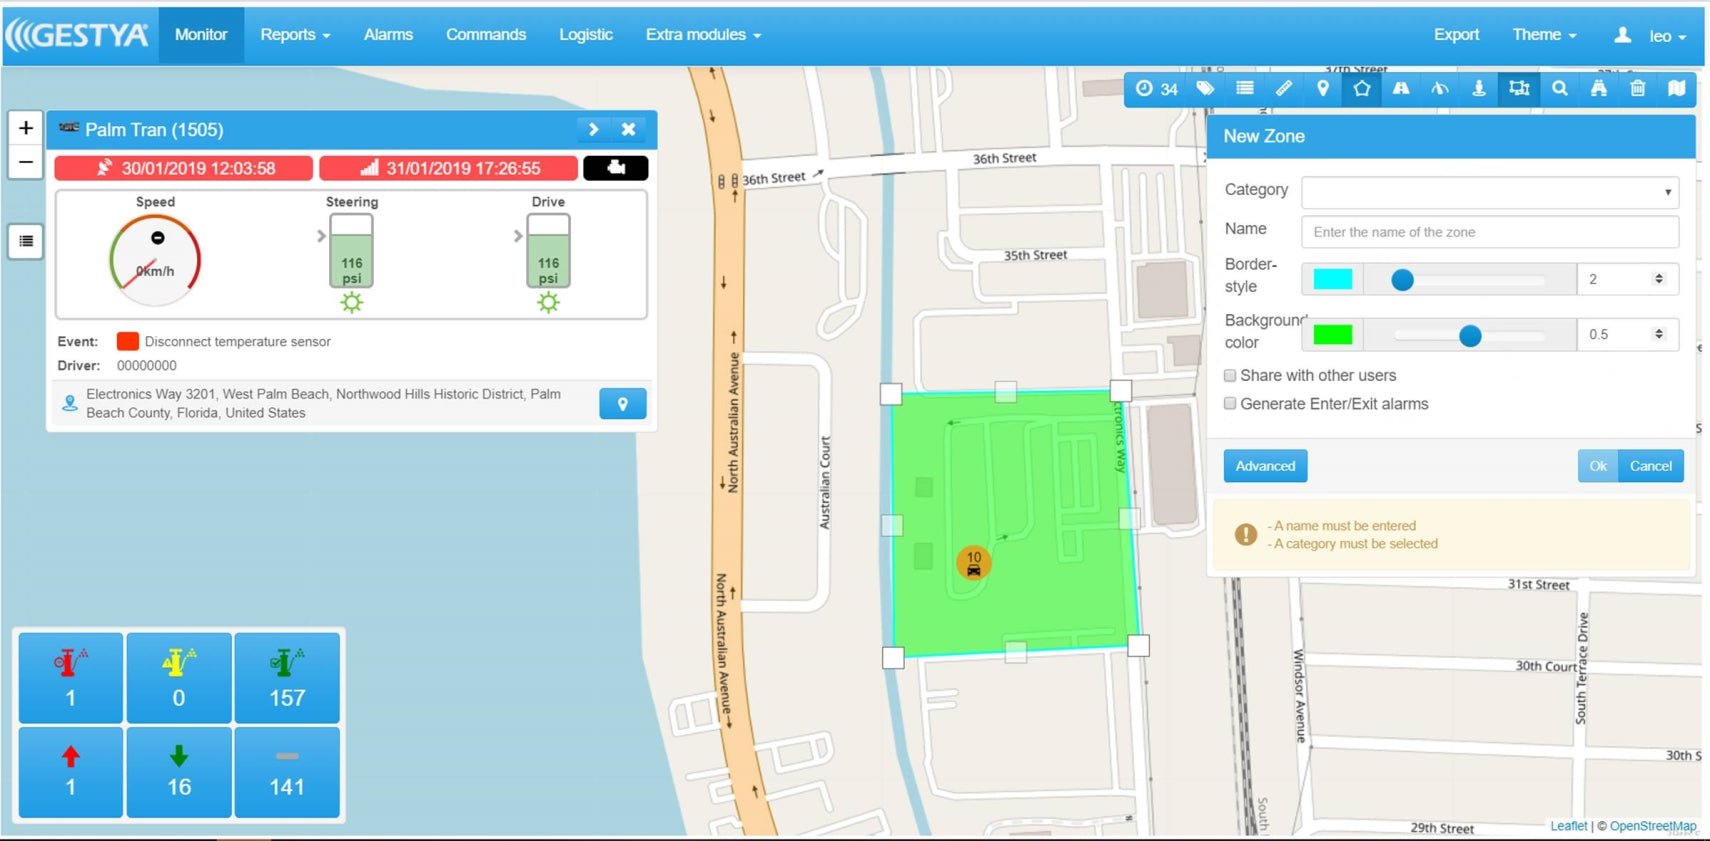This screenshot has width=1710, height=841.
Task: Go to the Alarms tab
Action: [388, 35]
